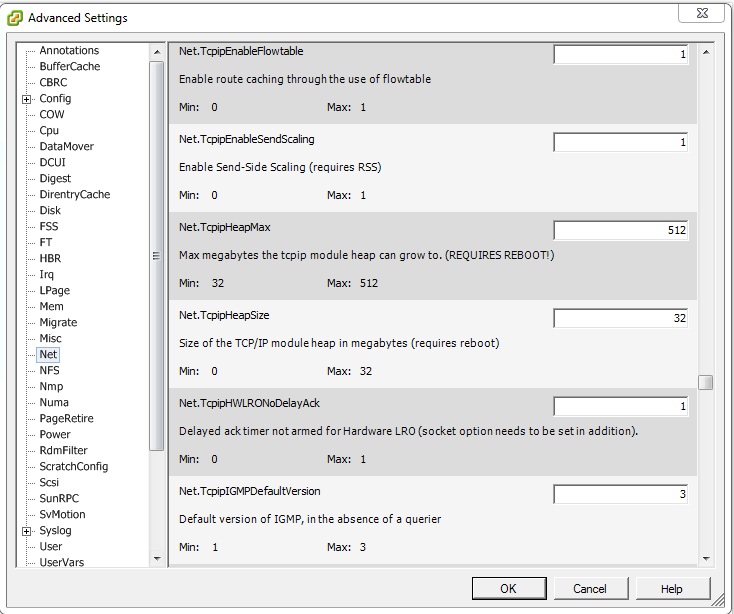This screenshot has height=614, width=734.
Task: Expand the Syslog tree node
Action: pos(27,531)
